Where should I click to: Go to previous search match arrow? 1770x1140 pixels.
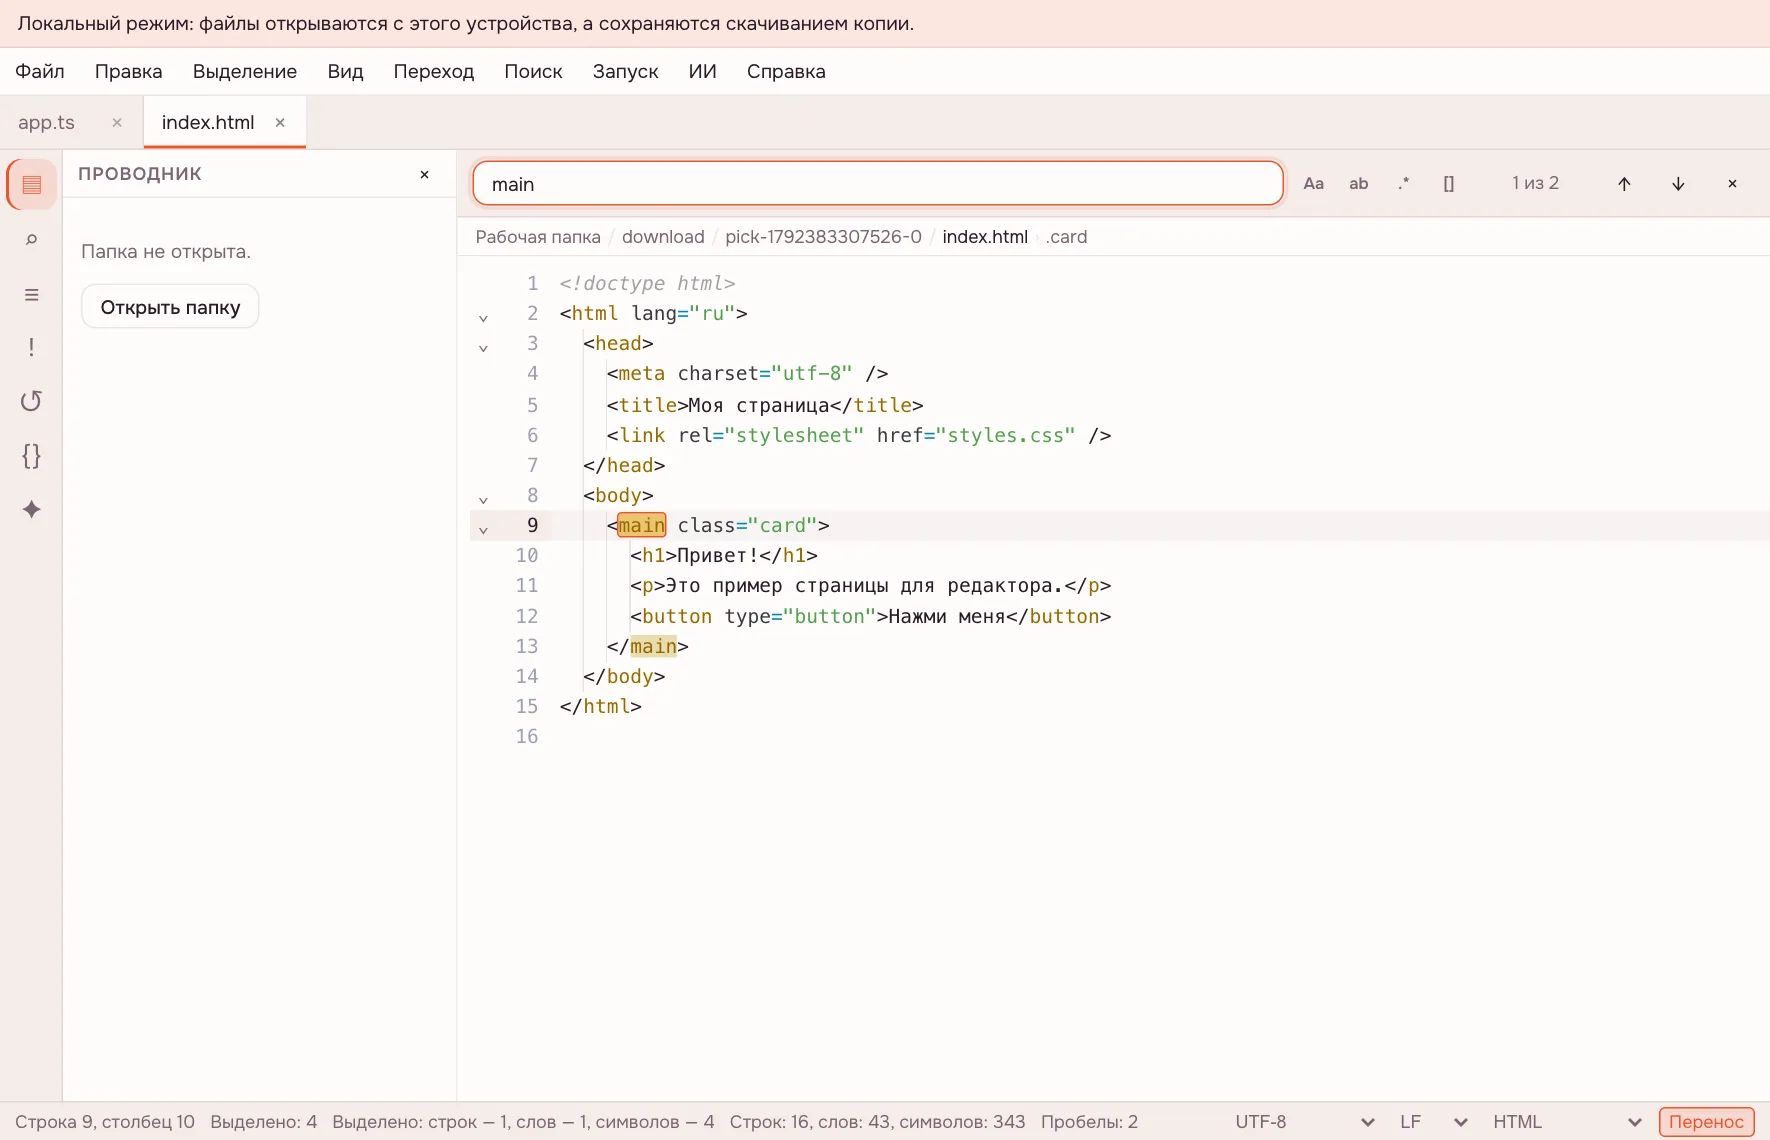[x=1624, y=184]
